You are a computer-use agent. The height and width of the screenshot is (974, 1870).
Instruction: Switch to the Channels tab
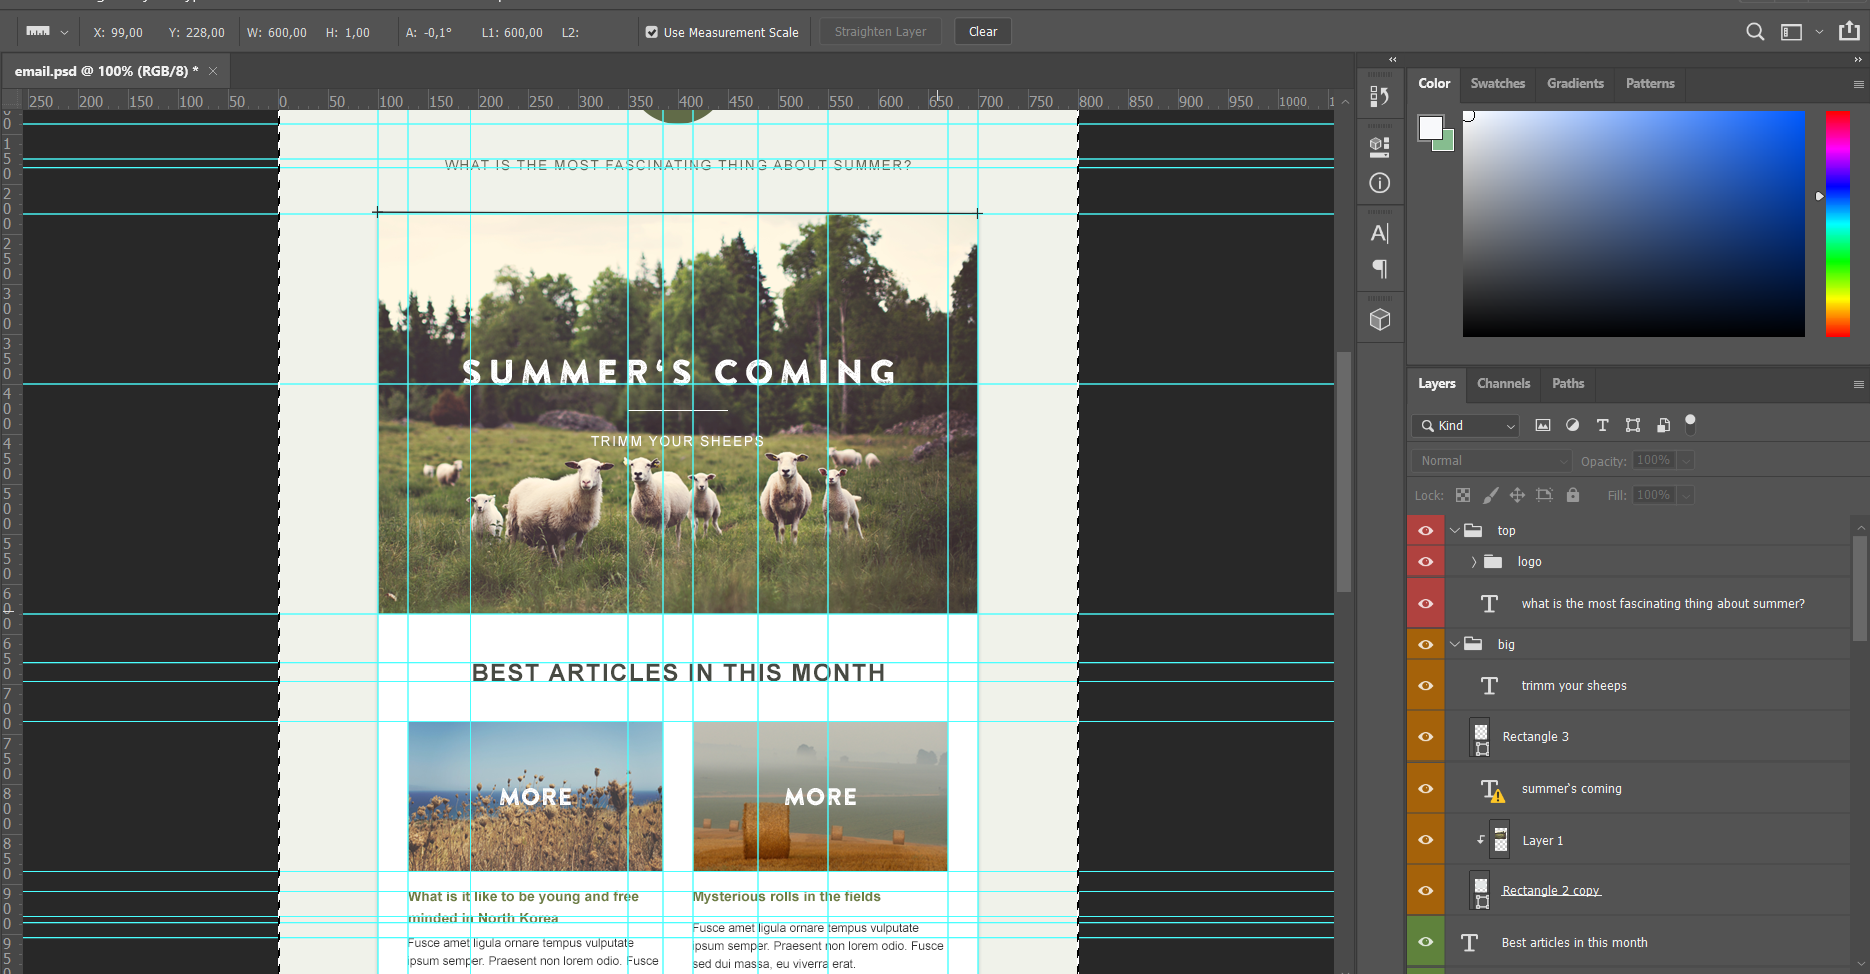[1503, 384]
